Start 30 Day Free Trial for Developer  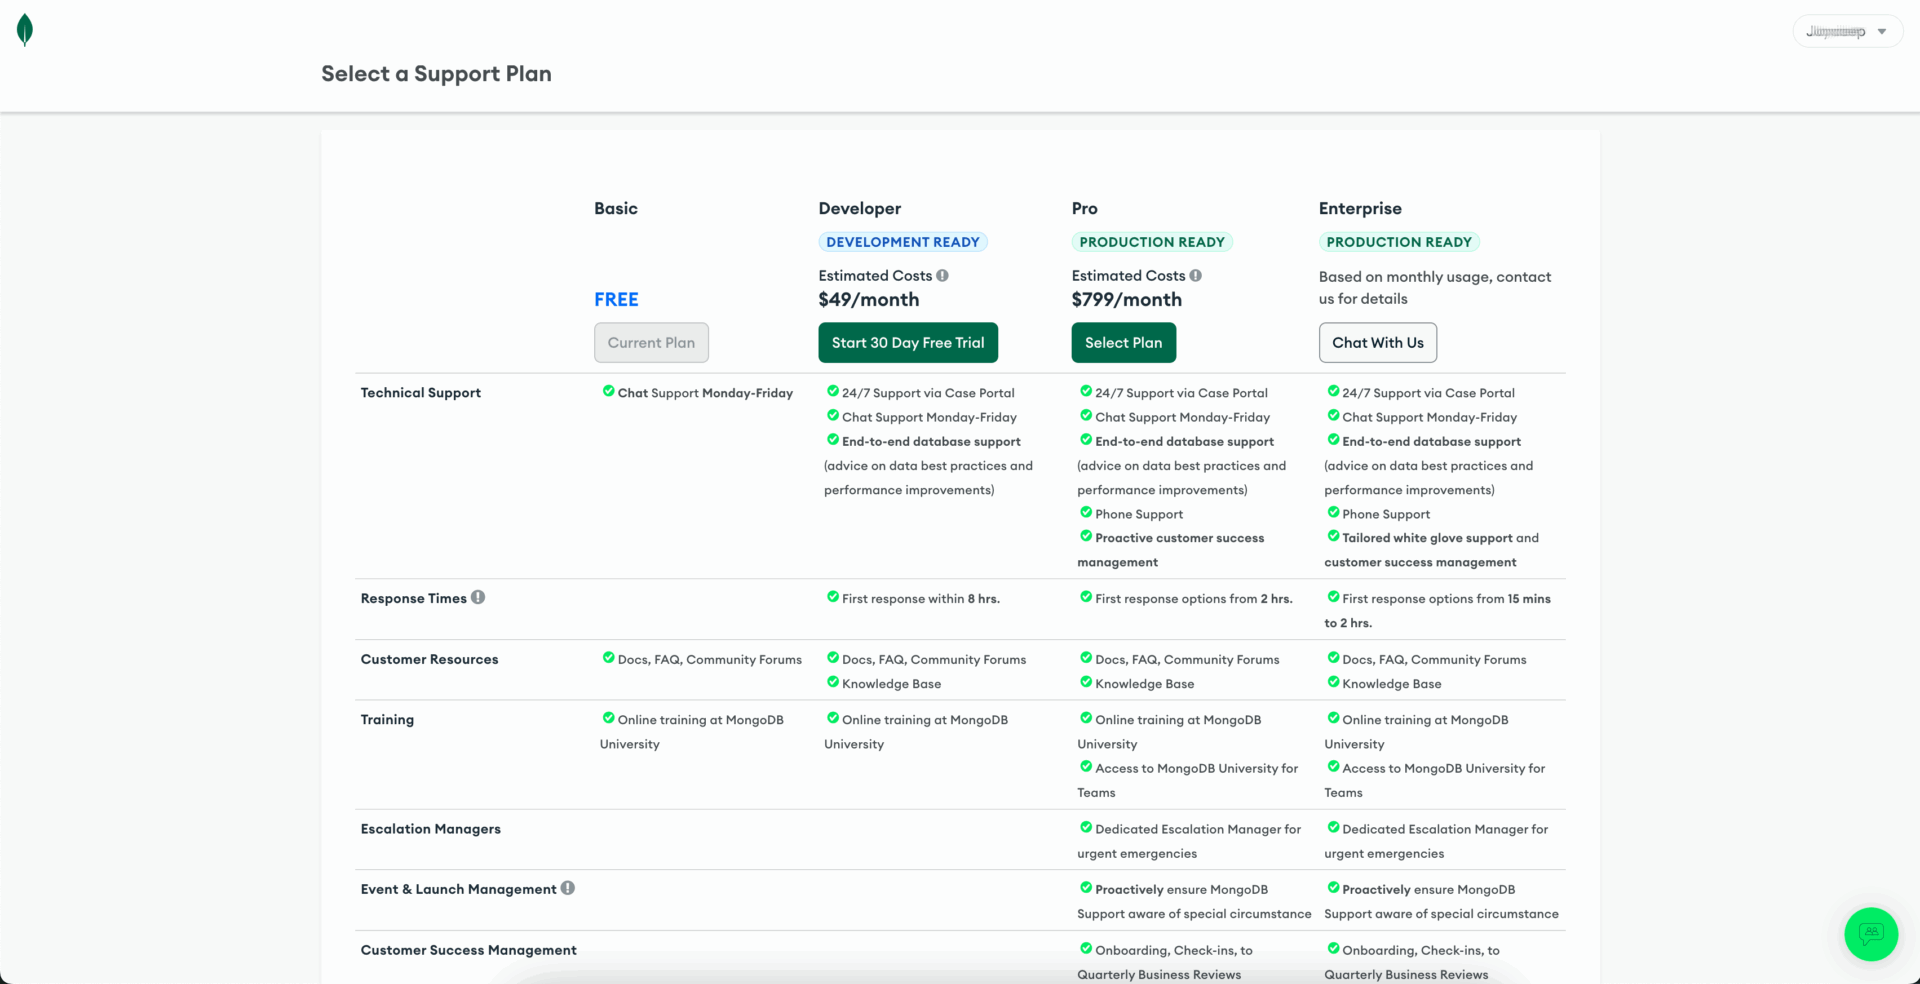click(x=907, y=342)
